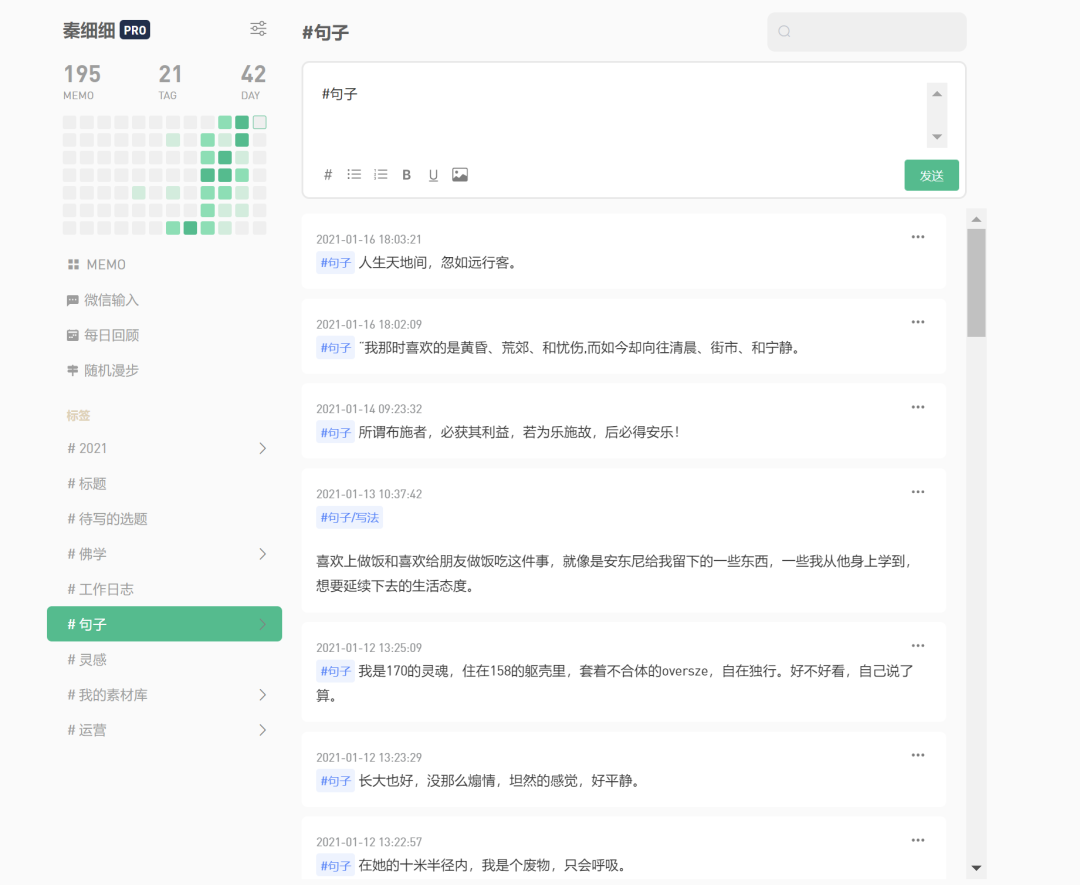Viewport: 1080px width, 885px height.
Task: Open 随机漫步 random walk
Action: pos(103,371)
